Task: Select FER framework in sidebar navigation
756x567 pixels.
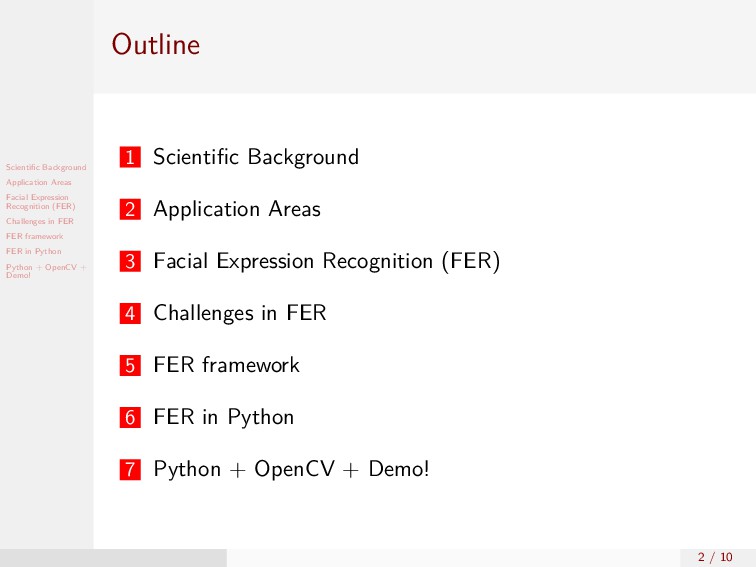Action: tap(35, 236)
